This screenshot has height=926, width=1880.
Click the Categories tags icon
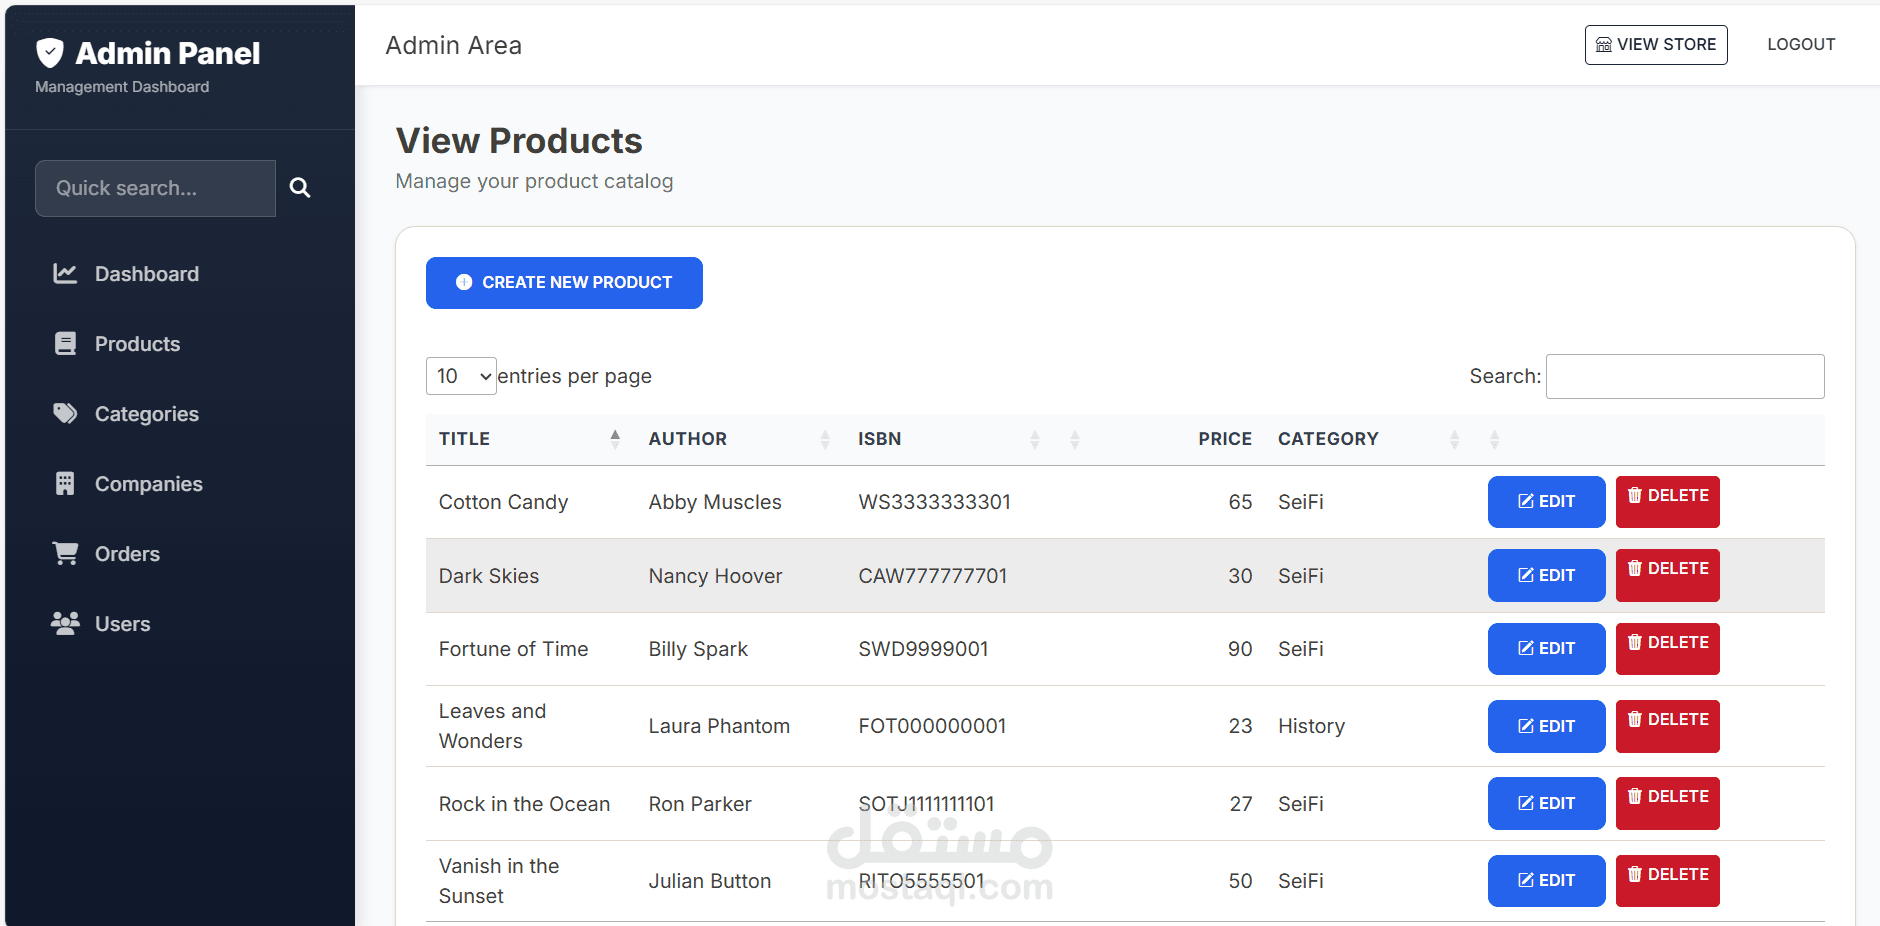65,413
